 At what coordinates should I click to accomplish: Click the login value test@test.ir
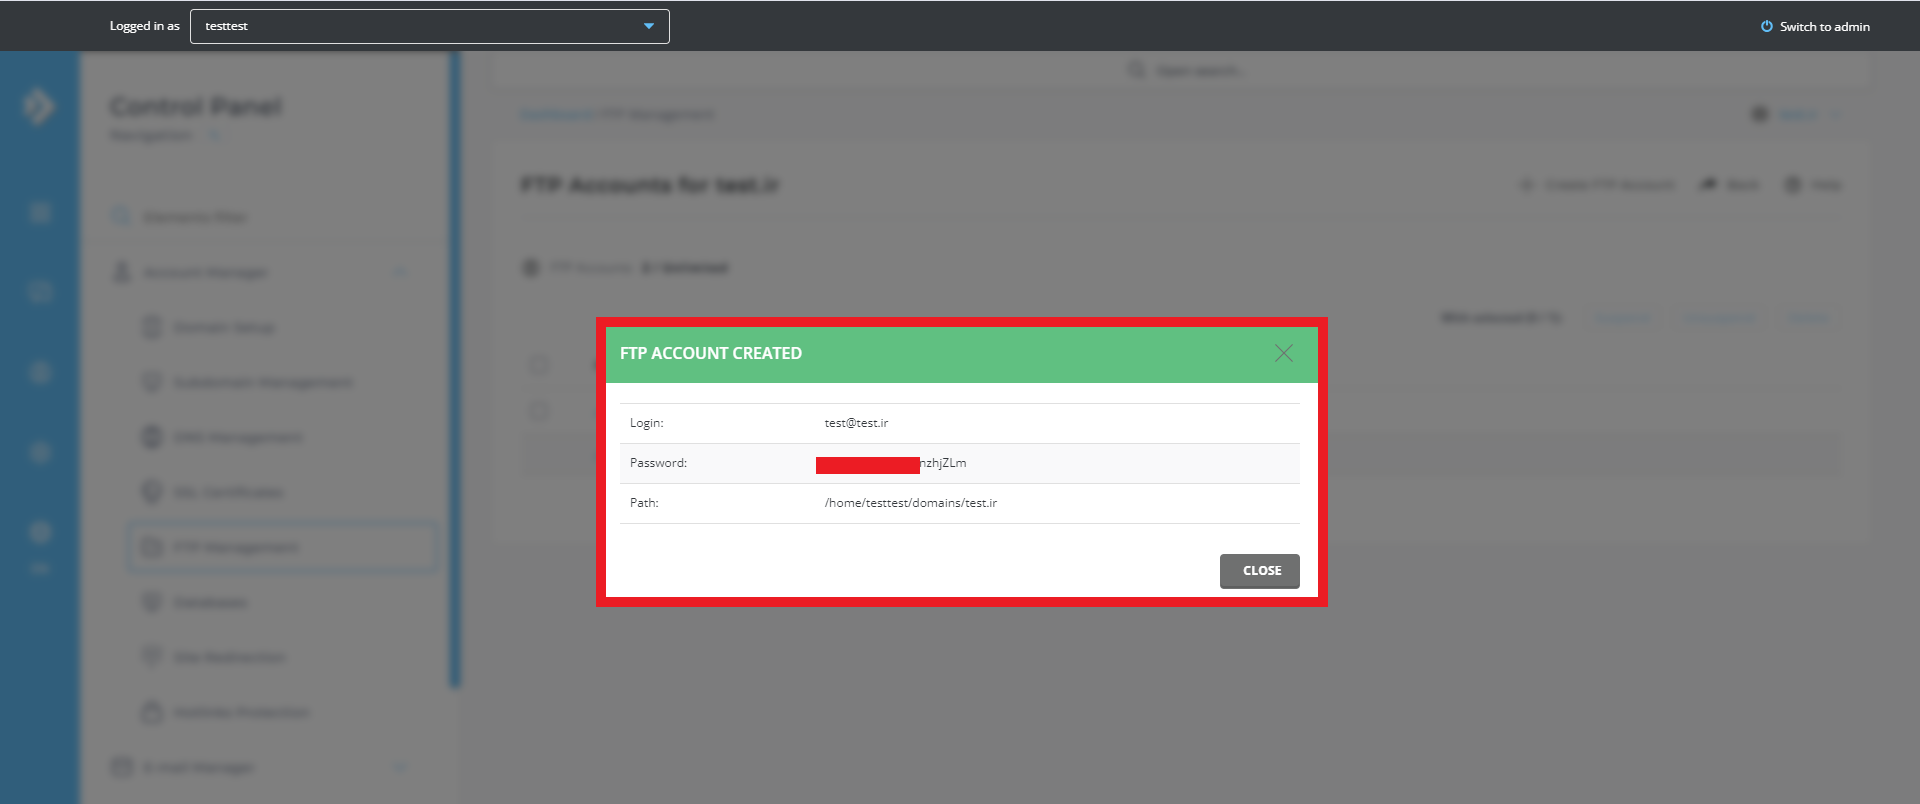856,423
